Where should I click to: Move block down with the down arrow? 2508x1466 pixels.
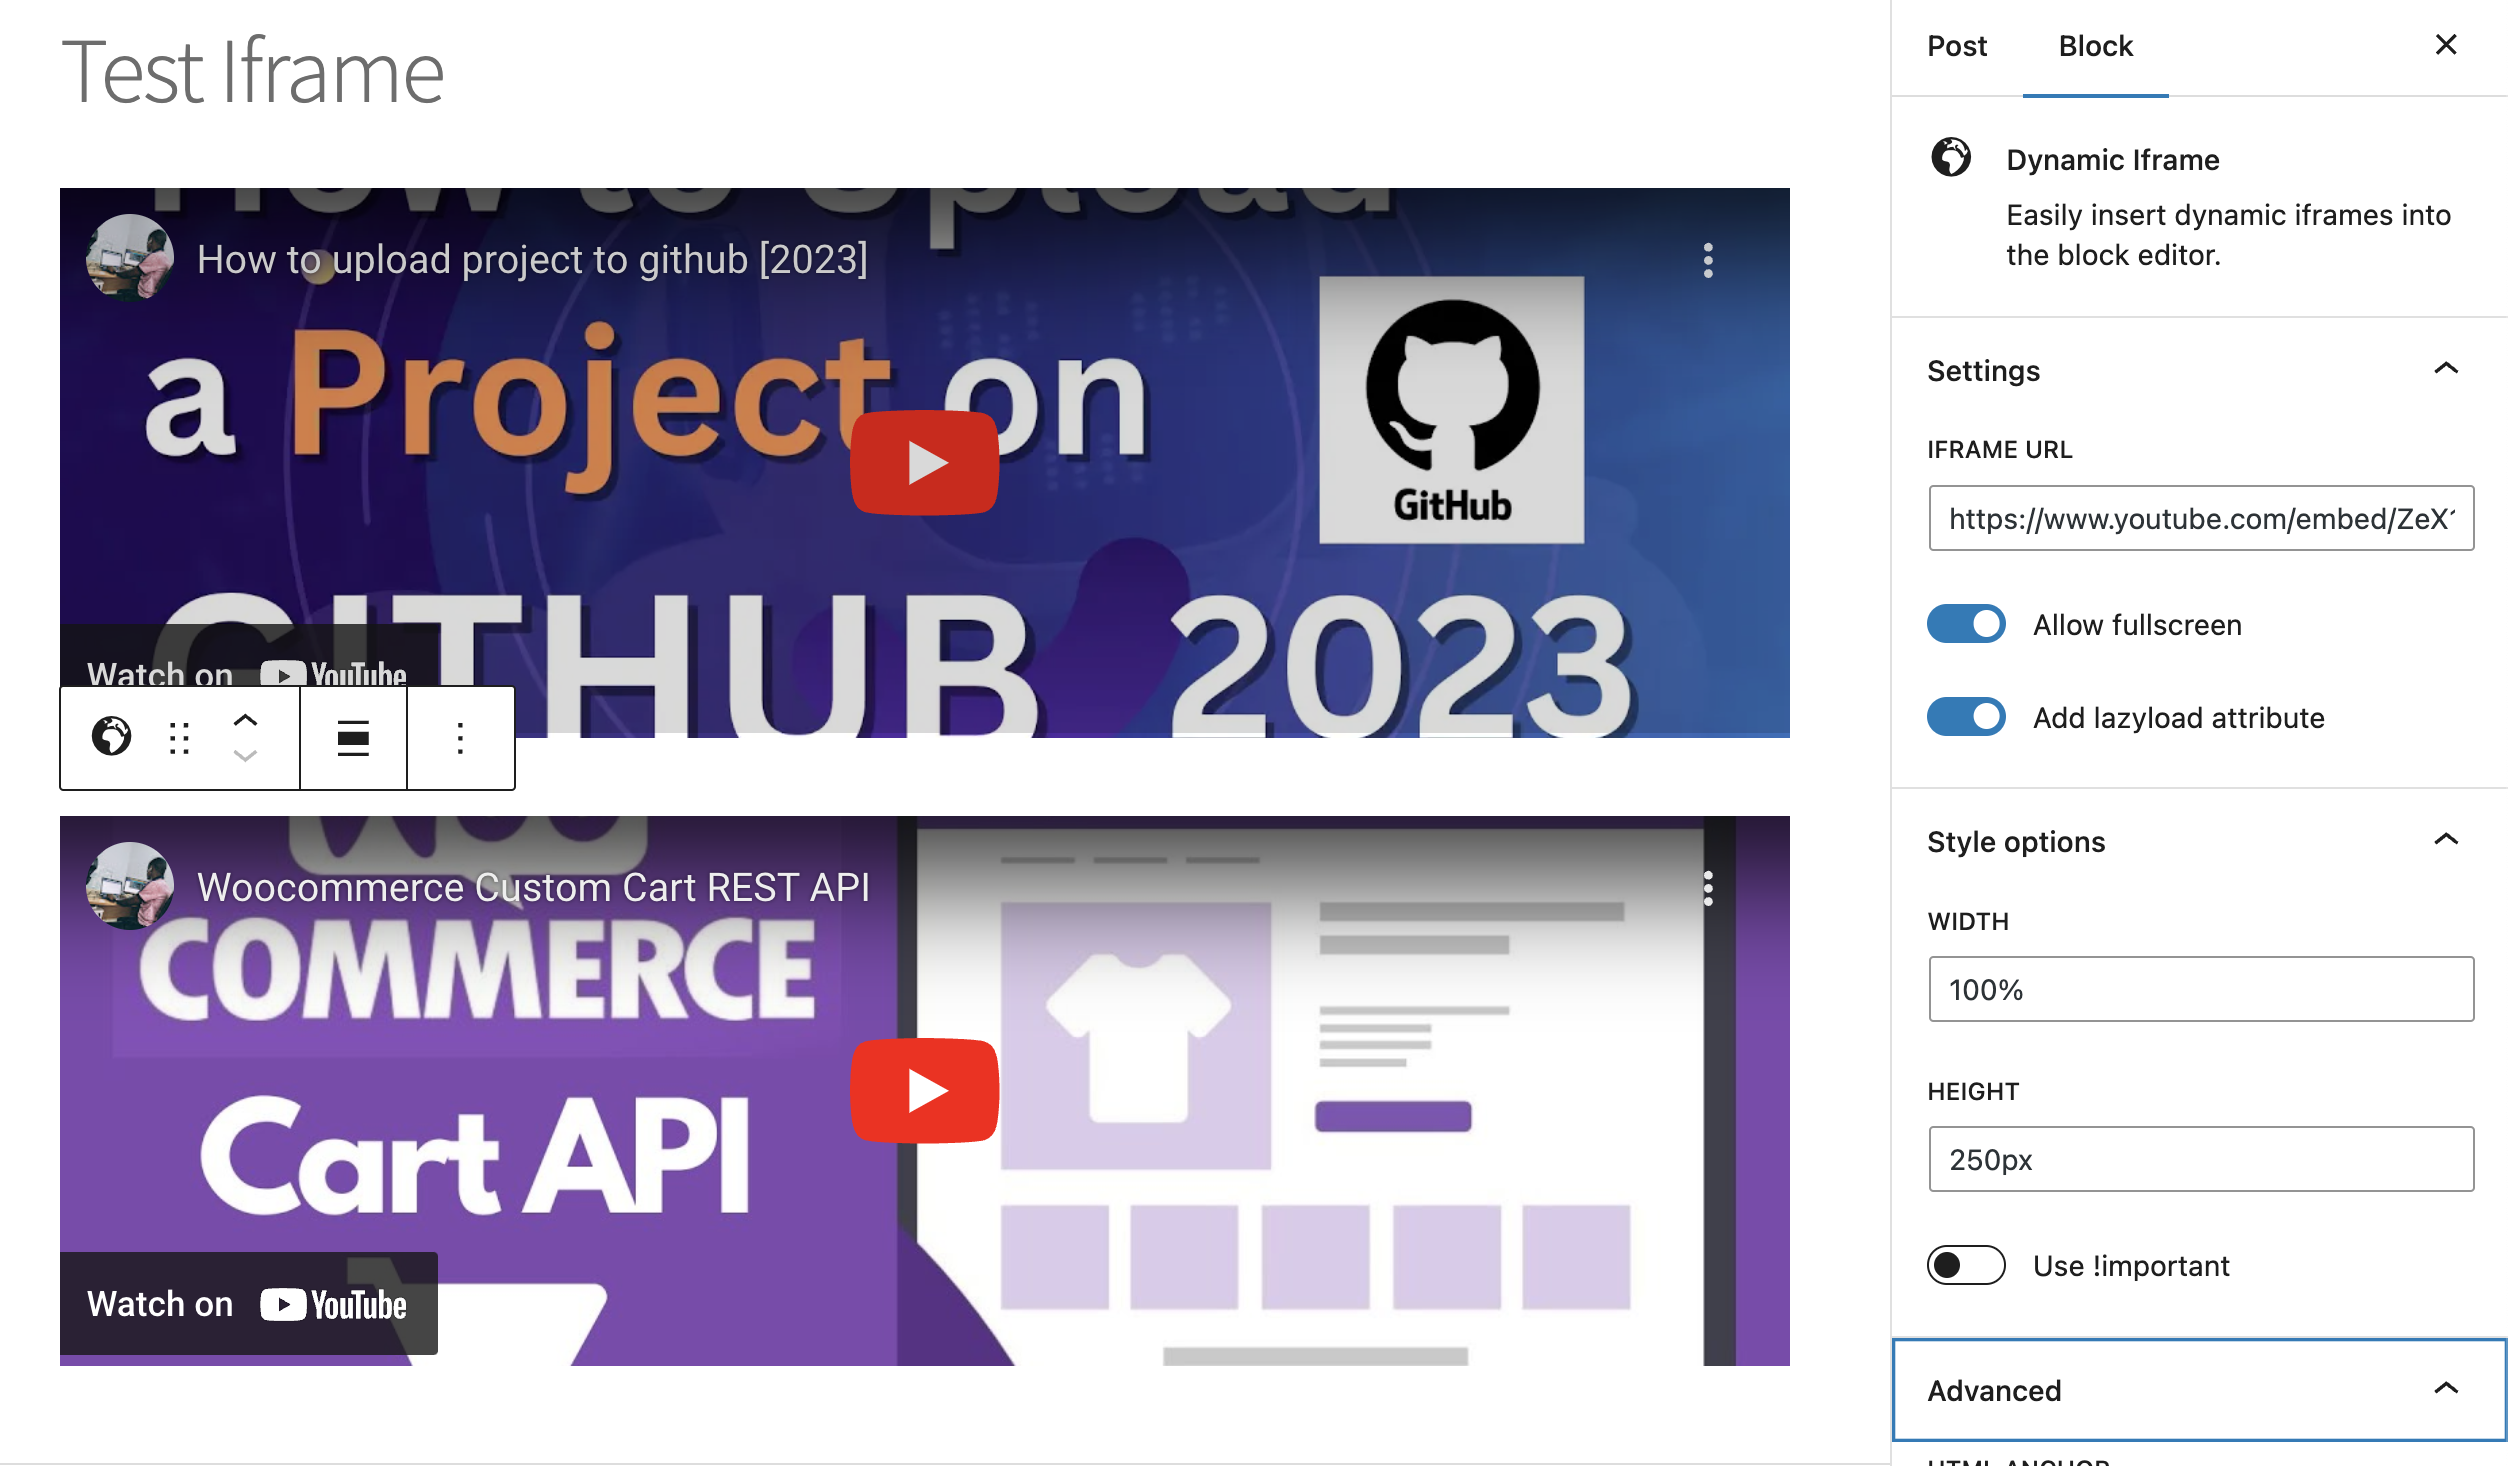tap(245, 756)
